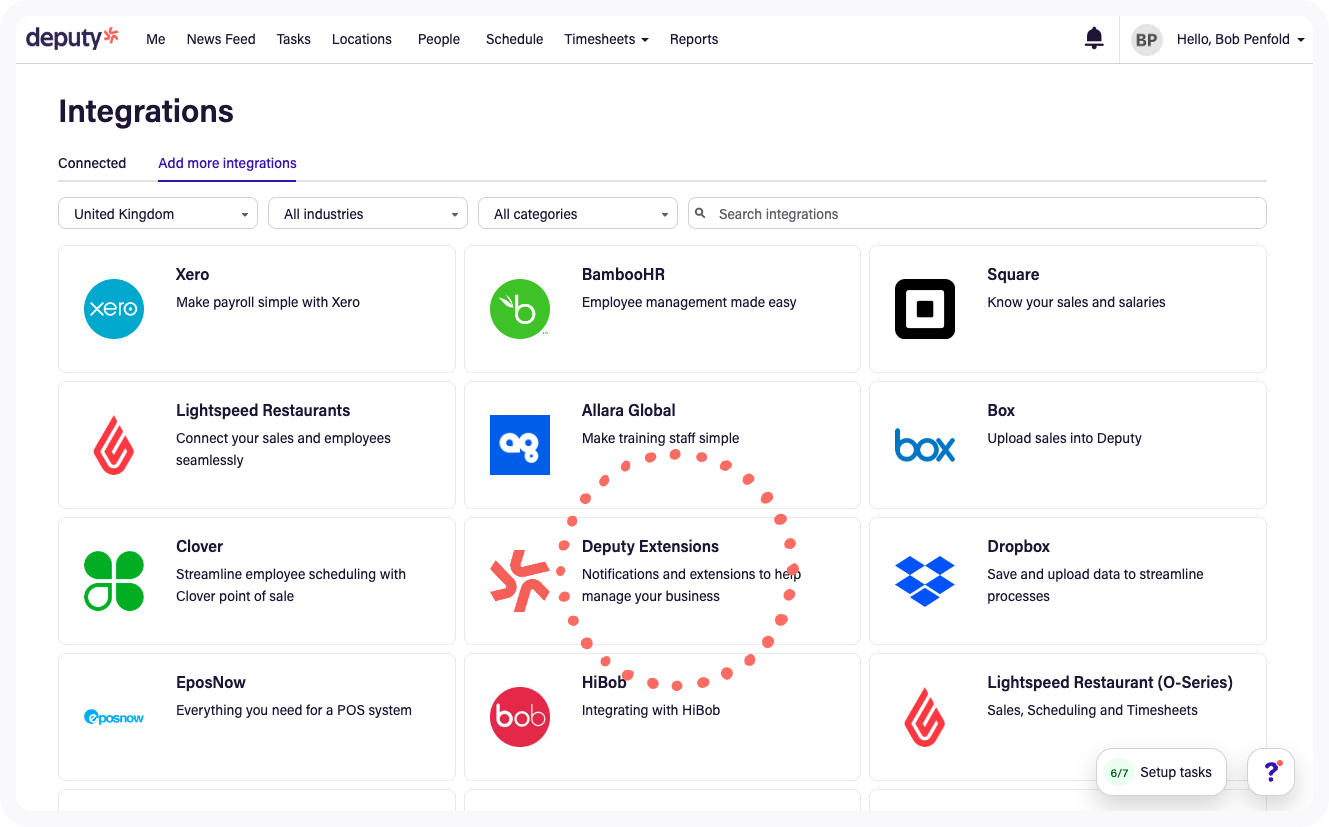Open the United Kingdom country dropdown

(158, 213)
